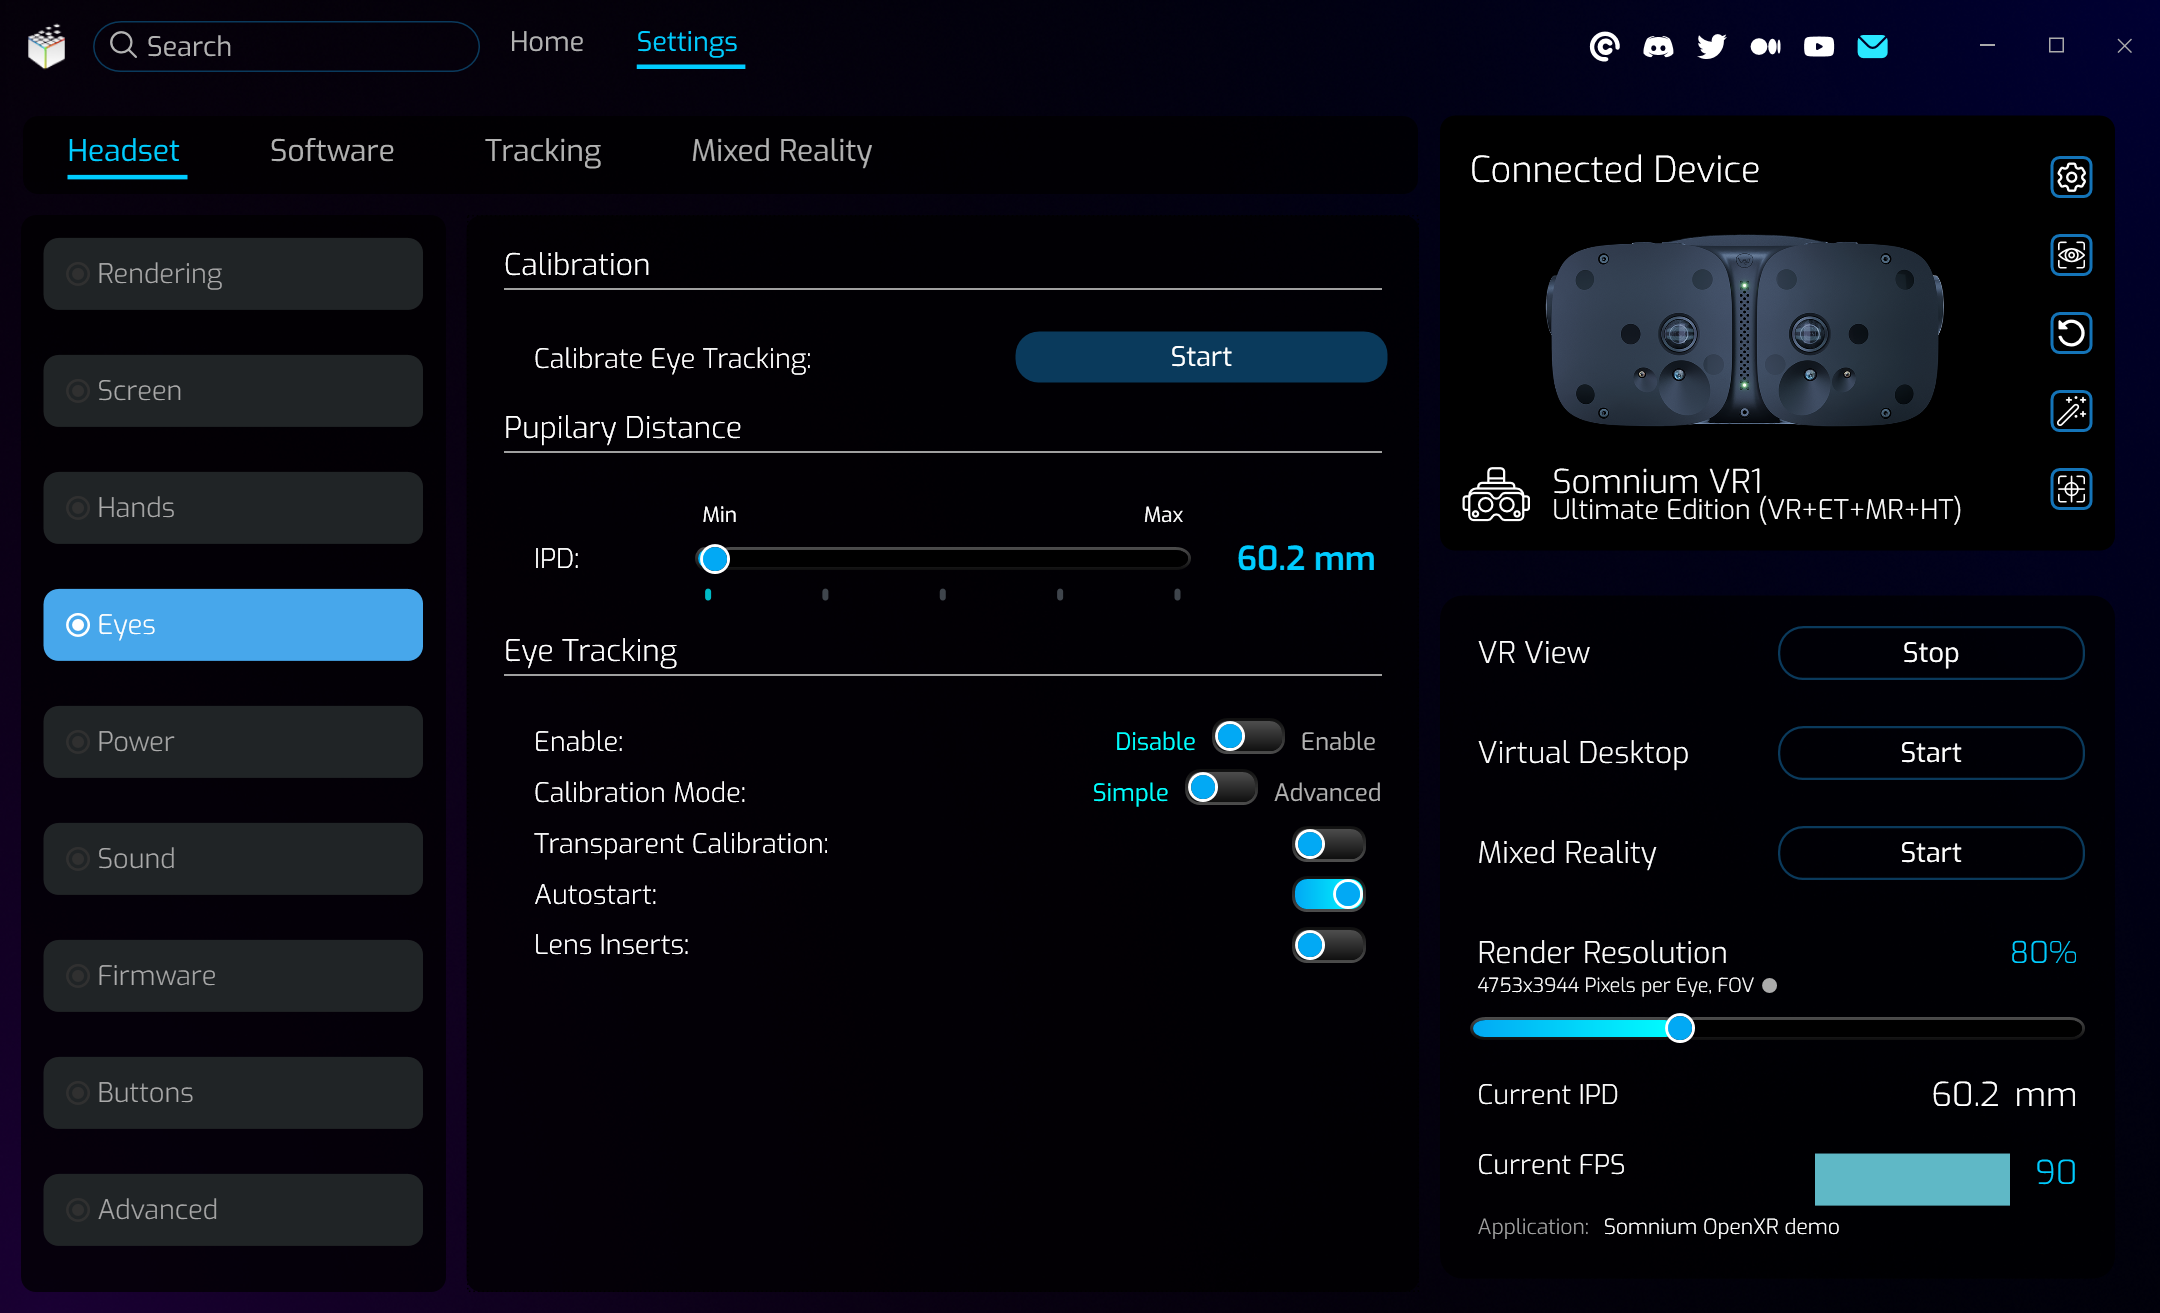Click the blue mail envelope icon

[x=1872, y=46]
